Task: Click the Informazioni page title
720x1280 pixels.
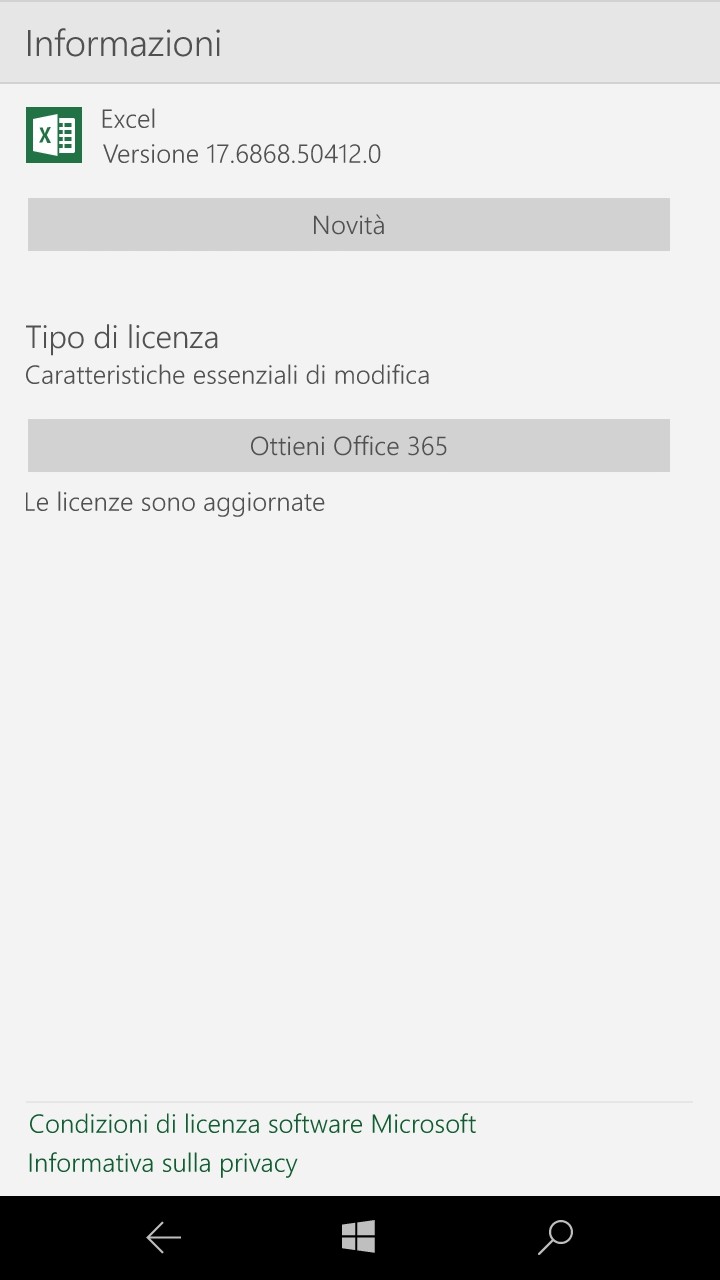Action: 123,43
